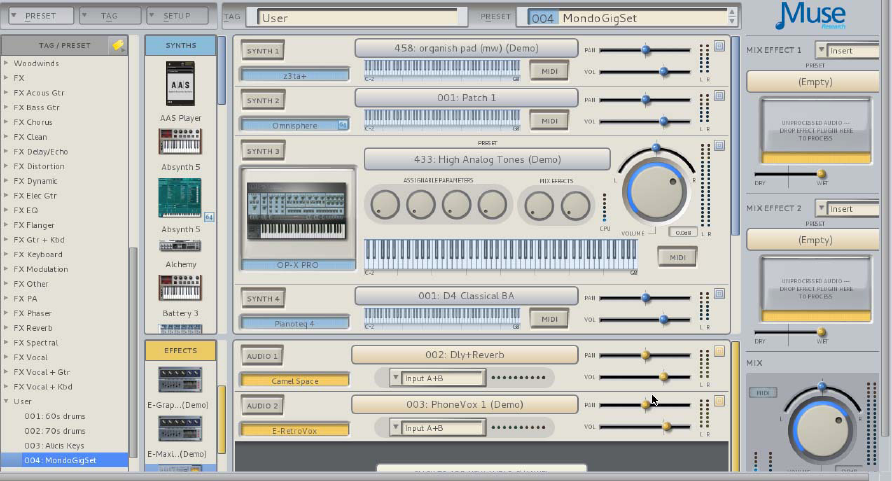Select the Alchemy synth icon

[x=180, y=246]
